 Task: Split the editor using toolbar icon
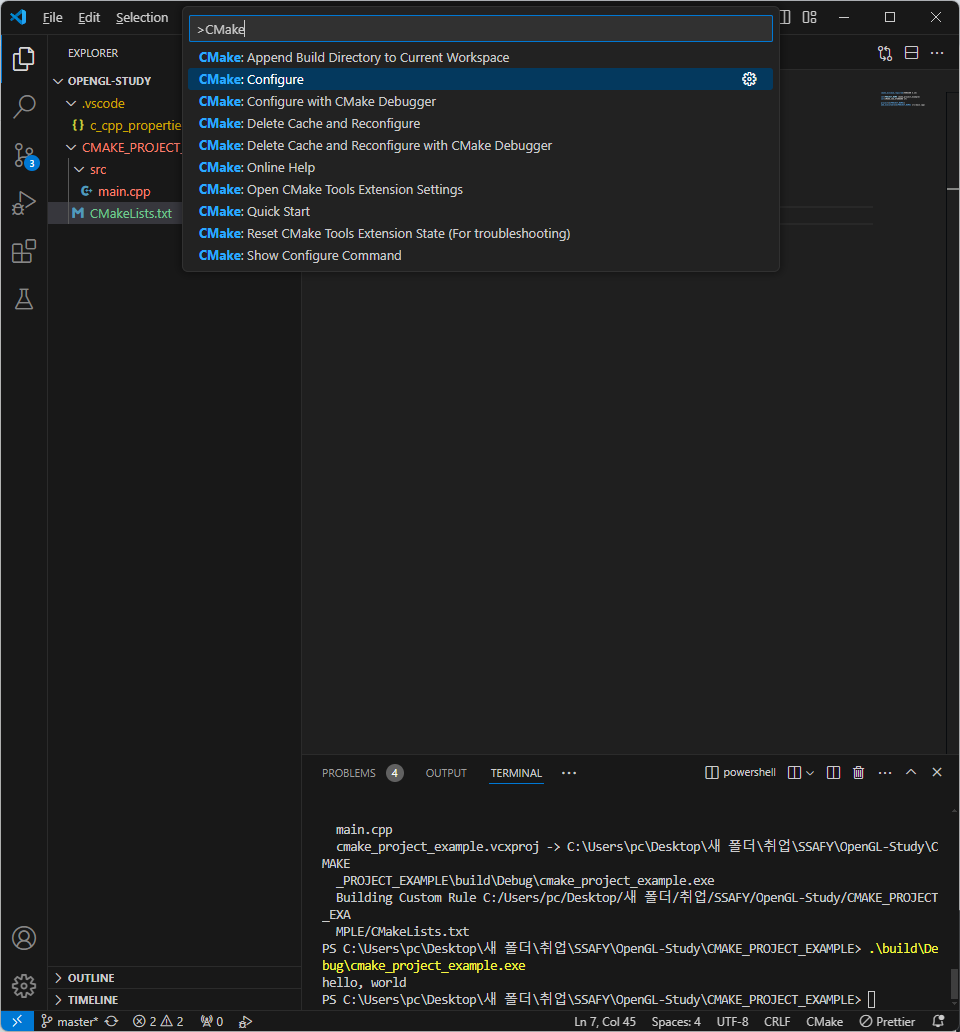pos(911,53)
